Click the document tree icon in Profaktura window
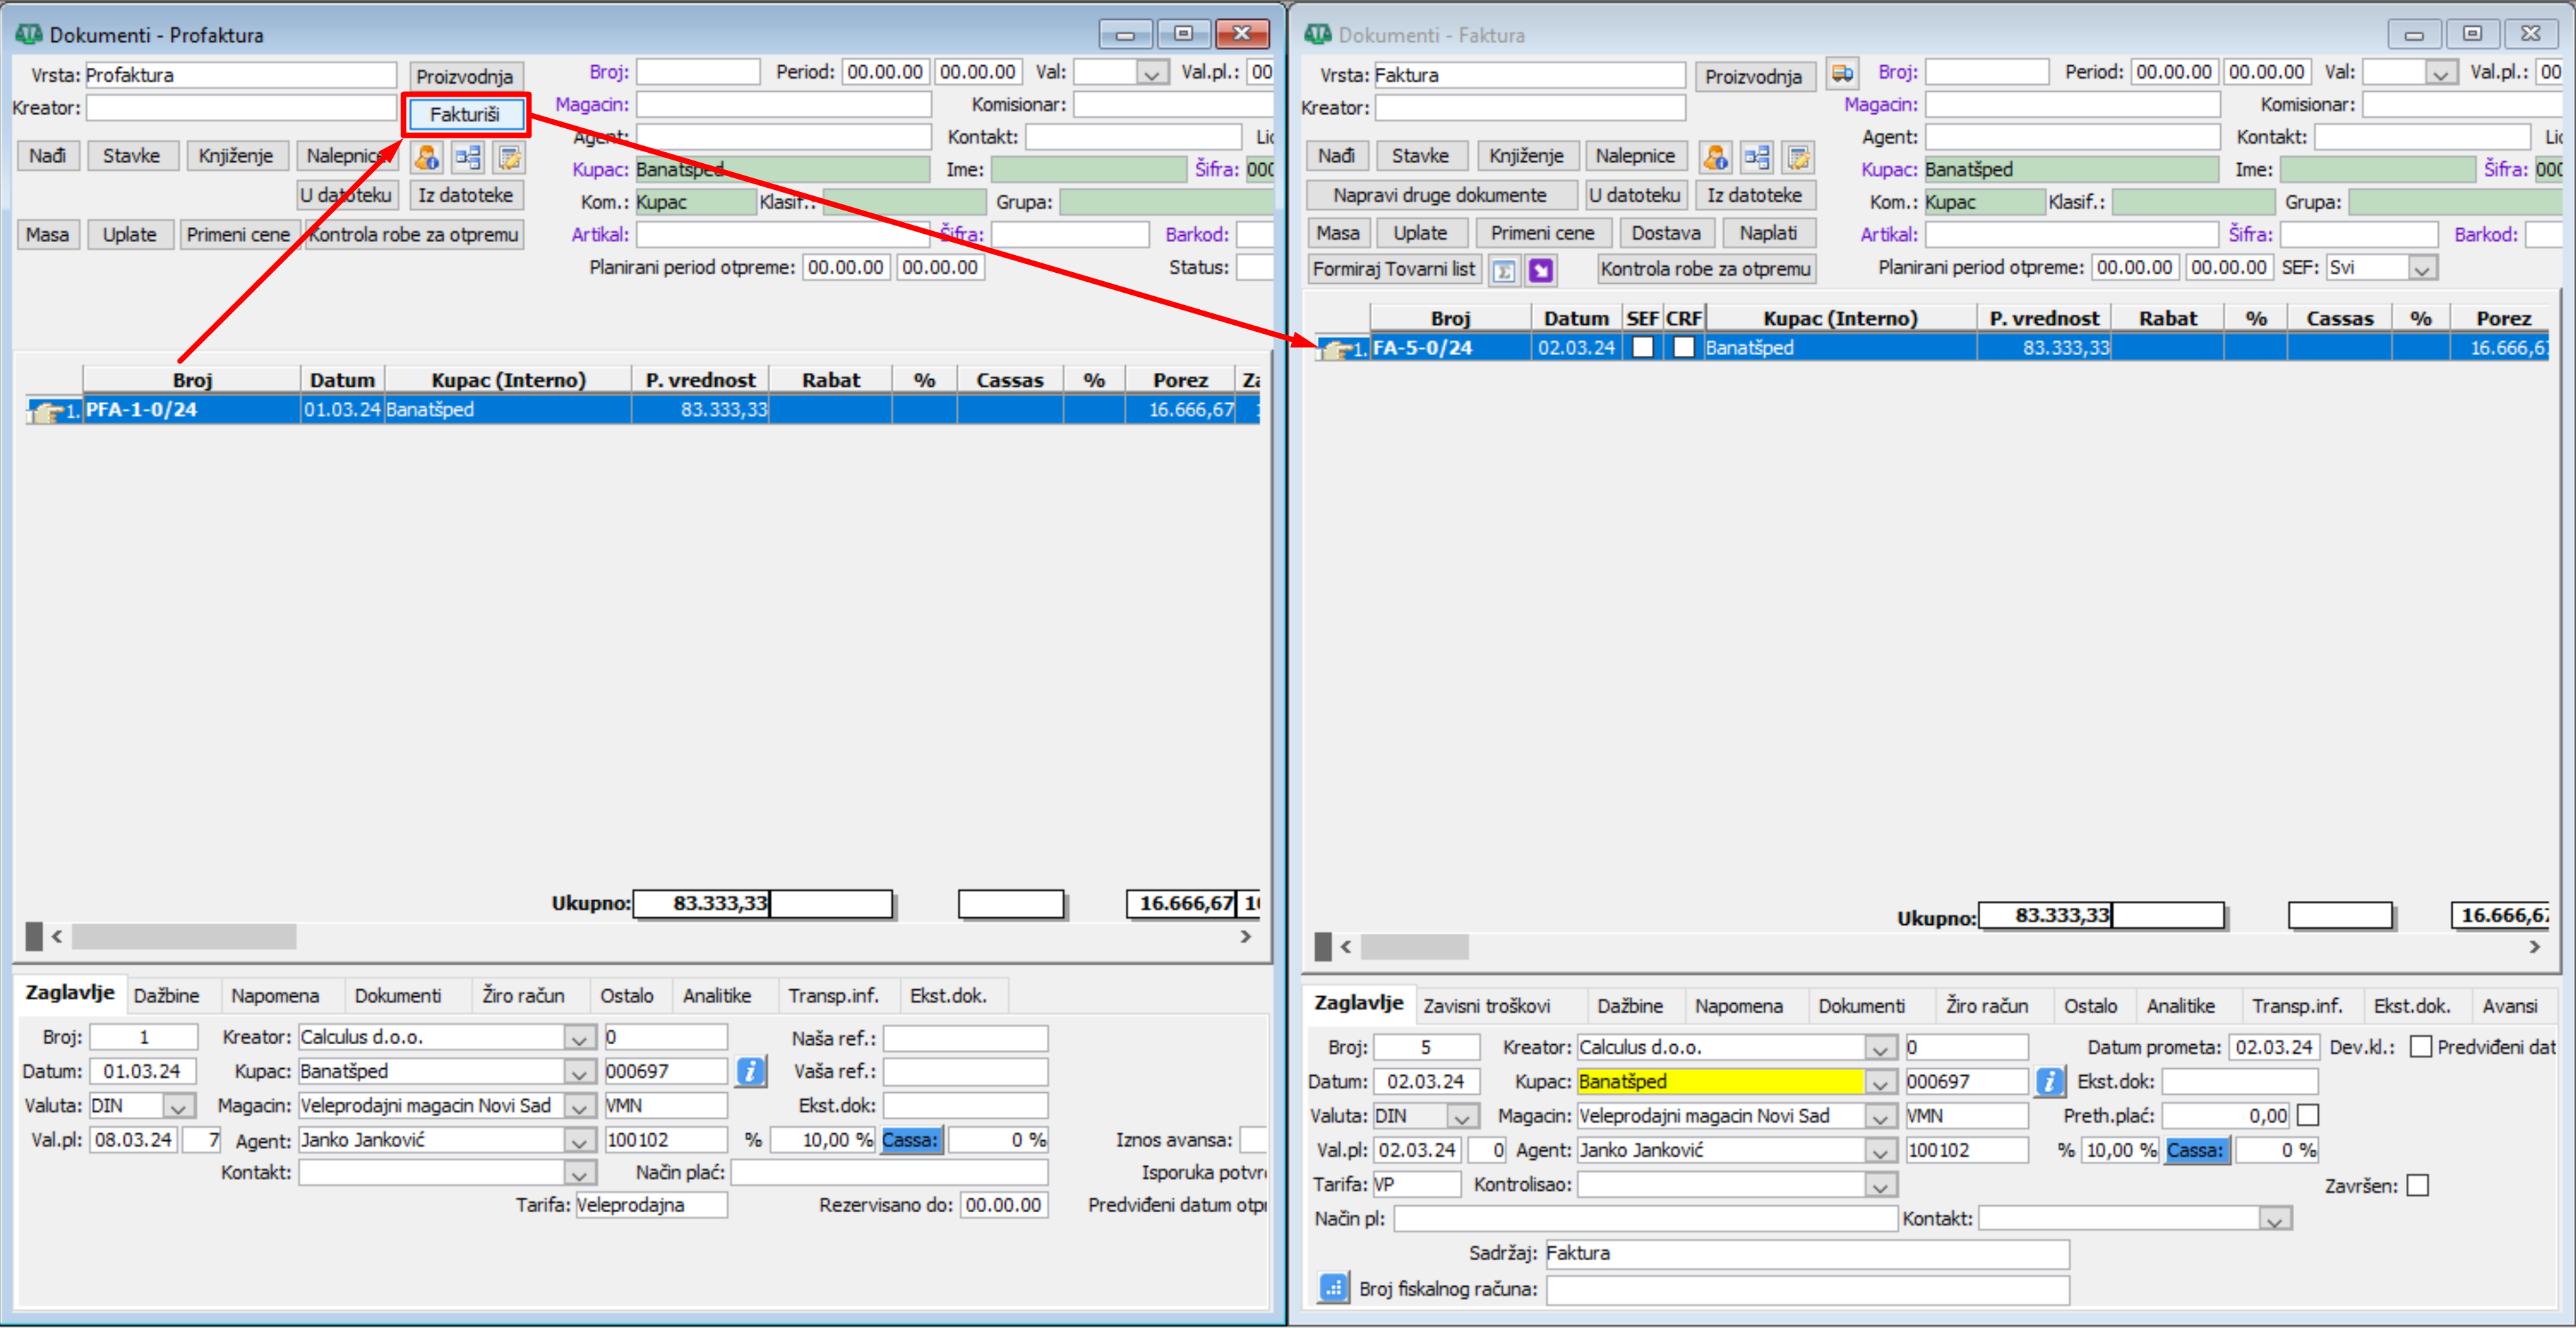 (x=467, y=157)
